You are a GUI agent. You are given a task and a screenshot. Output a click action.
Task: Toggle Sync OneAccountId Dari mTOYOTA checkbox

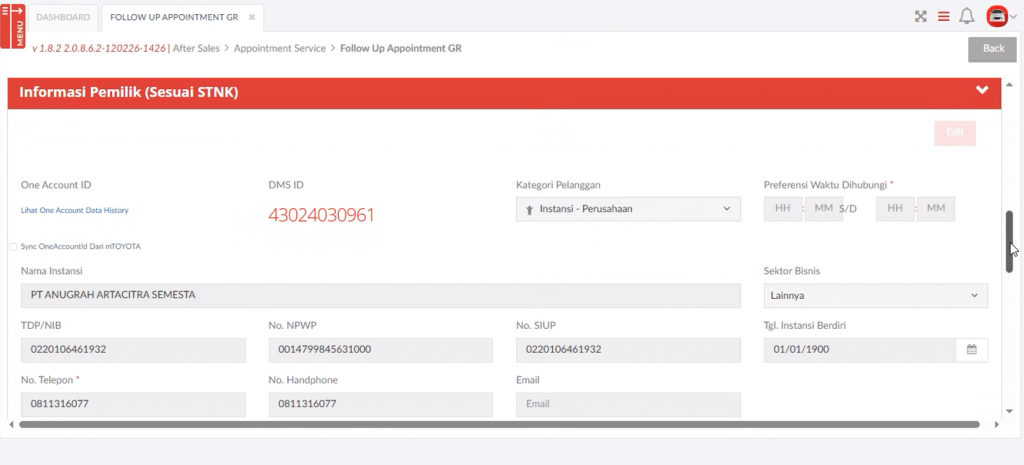(x=13, y=246)
